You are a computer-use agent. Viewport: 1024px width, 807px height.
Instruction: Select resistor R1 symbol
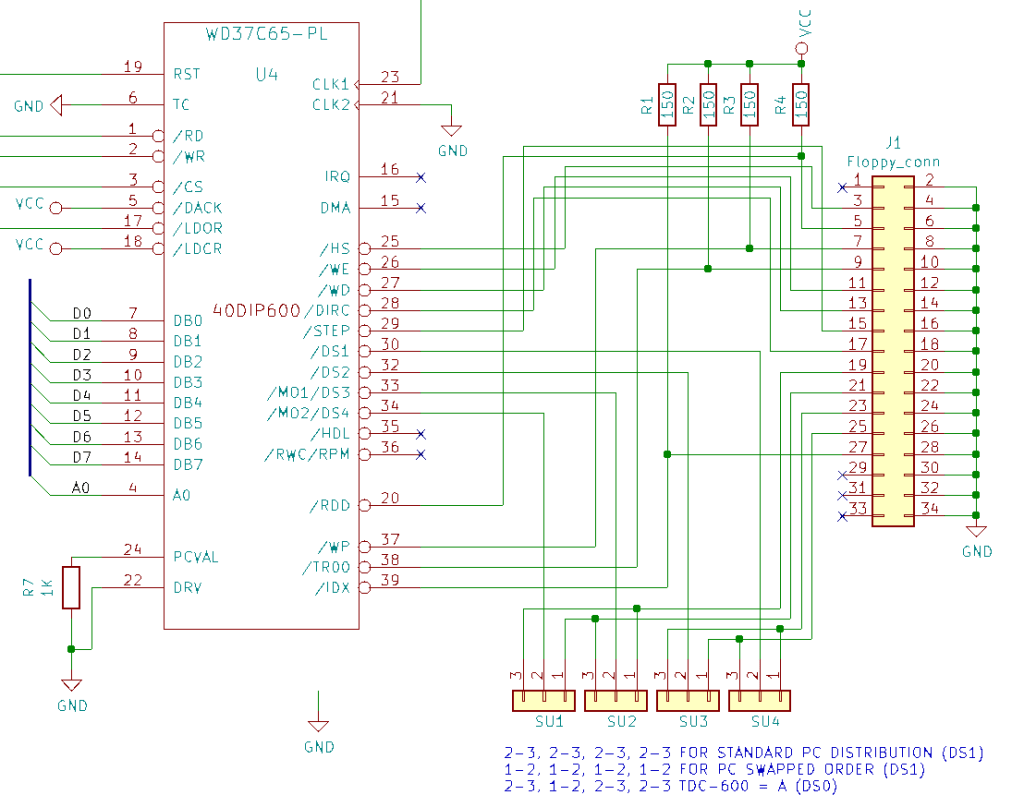pos(667,104)
